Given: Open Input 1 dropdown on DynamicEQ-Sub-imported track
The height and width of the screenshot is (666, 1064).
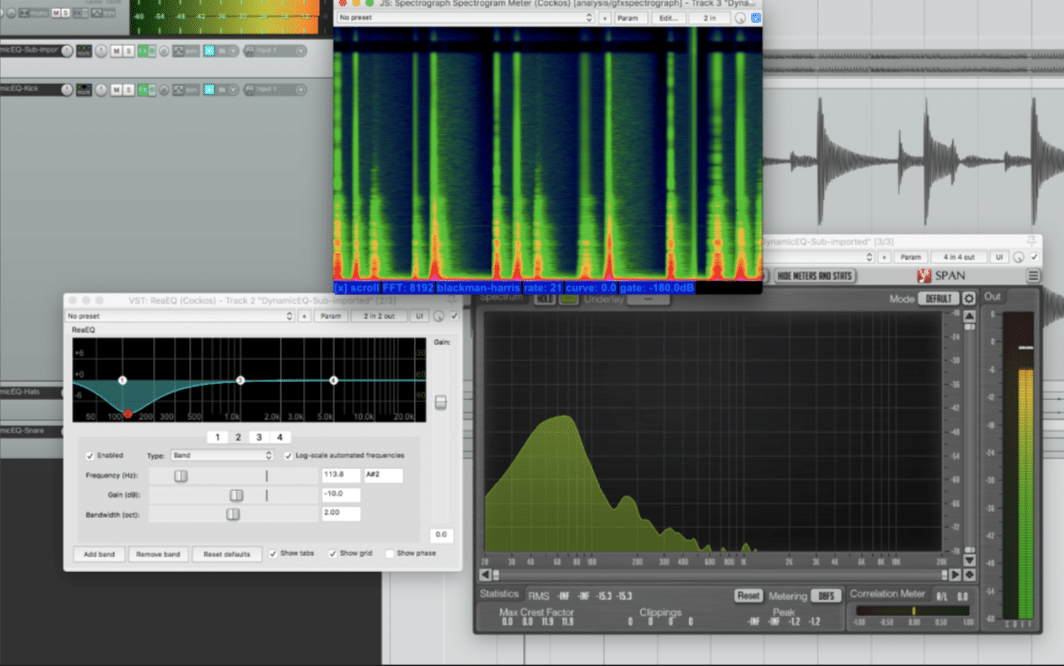Looking at the screenshot, I should coord(275,51).
